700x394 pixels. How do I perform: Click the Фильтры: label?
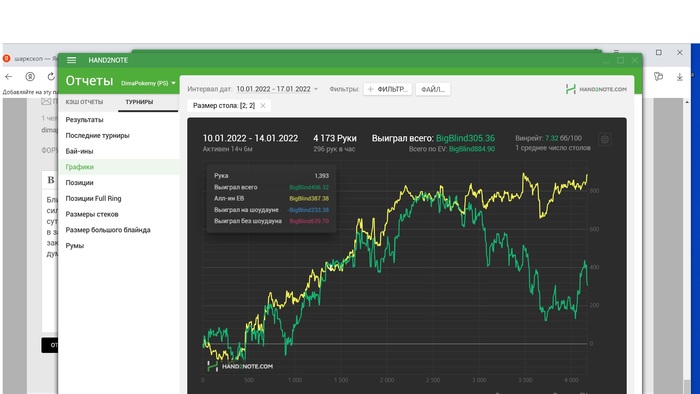click(x=344, y=89)
